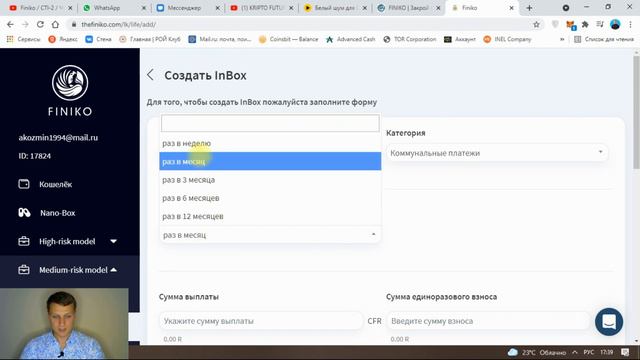The width and height of the screenshot is (640, 360).
Task: Click the dropdown search field
Action: point(270,123)
